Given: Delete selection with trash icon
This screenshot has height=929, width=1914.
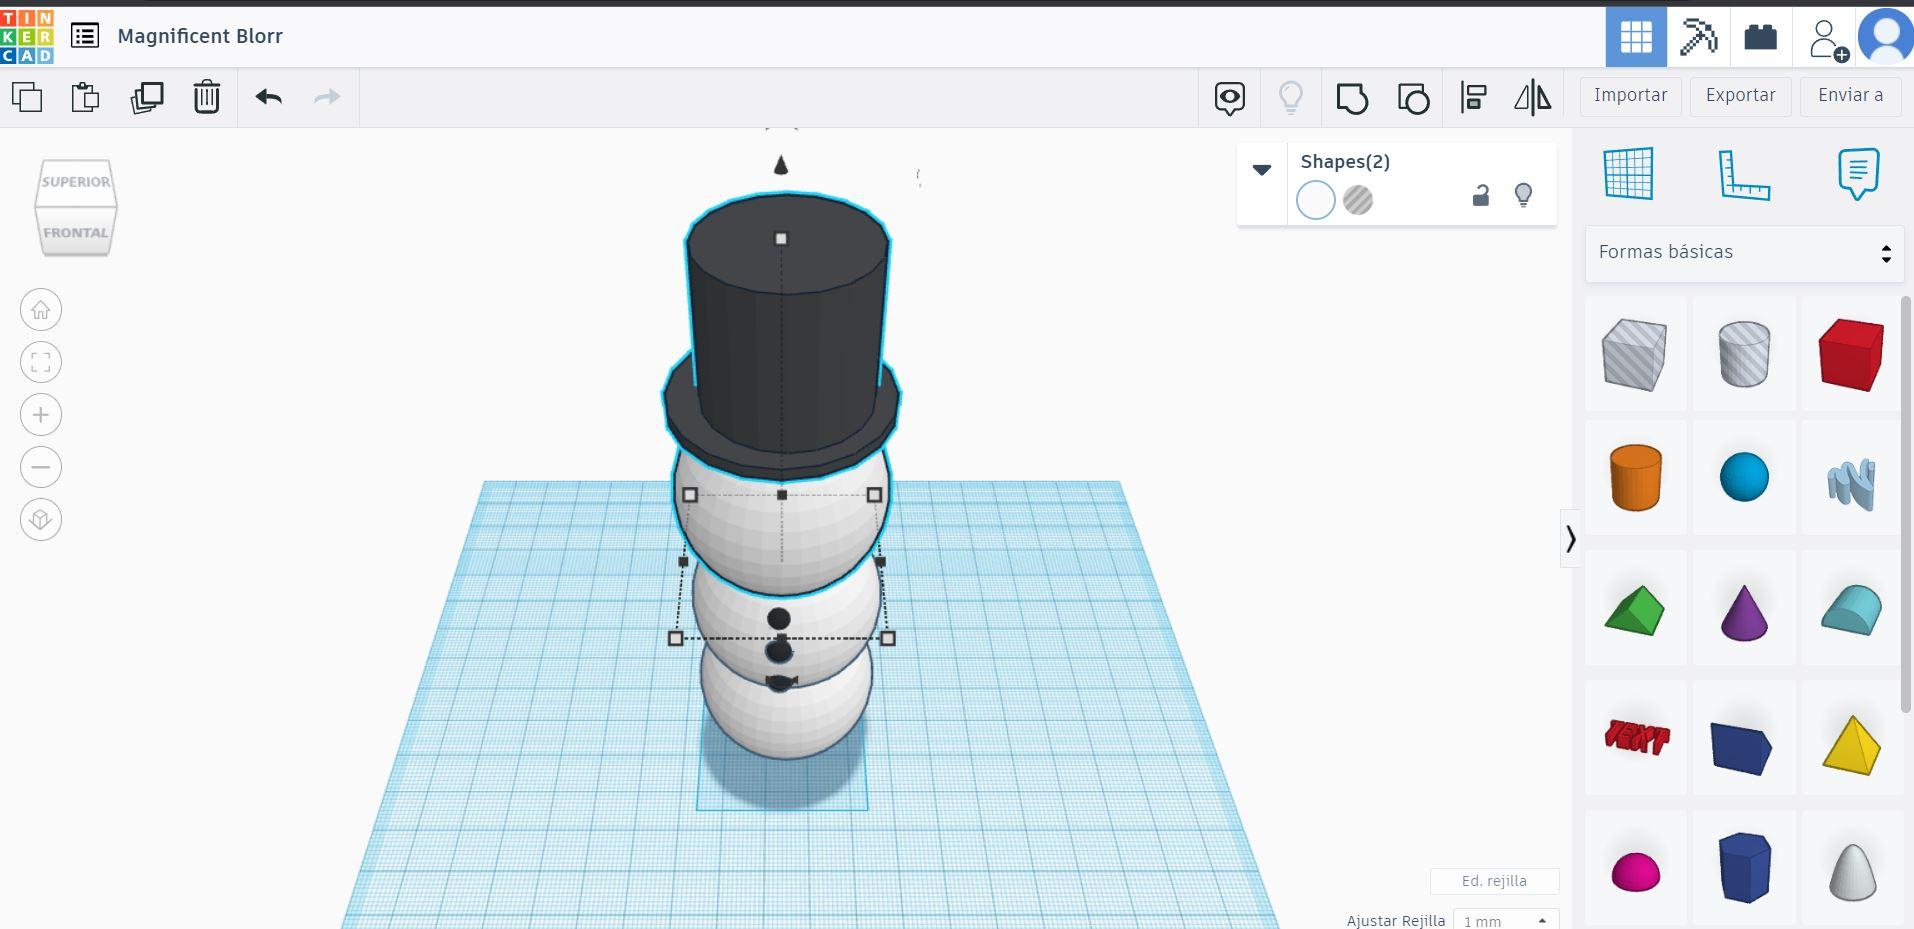Looking at the screenshot, I should tap(207, 97).
